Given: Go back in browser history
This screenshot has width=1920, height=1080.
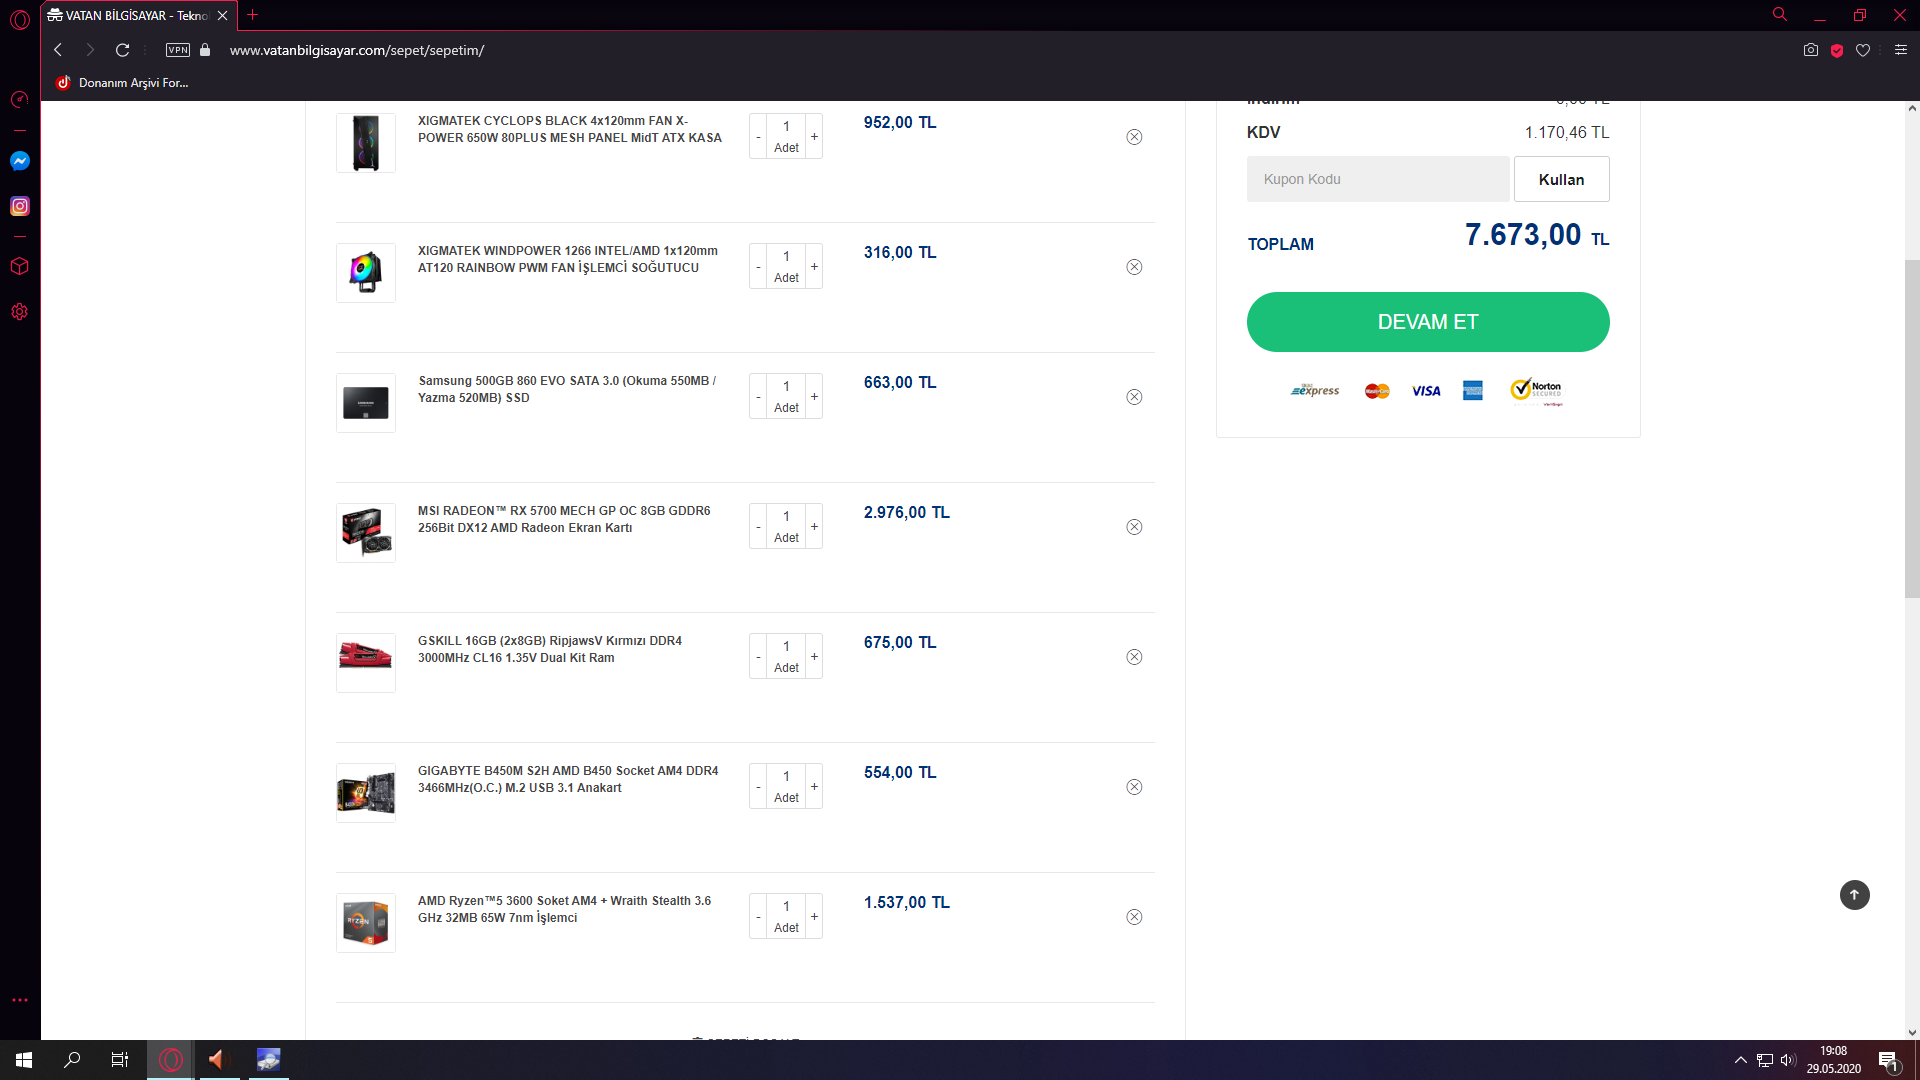Looking at the screenshot, I should coord(58,50).
